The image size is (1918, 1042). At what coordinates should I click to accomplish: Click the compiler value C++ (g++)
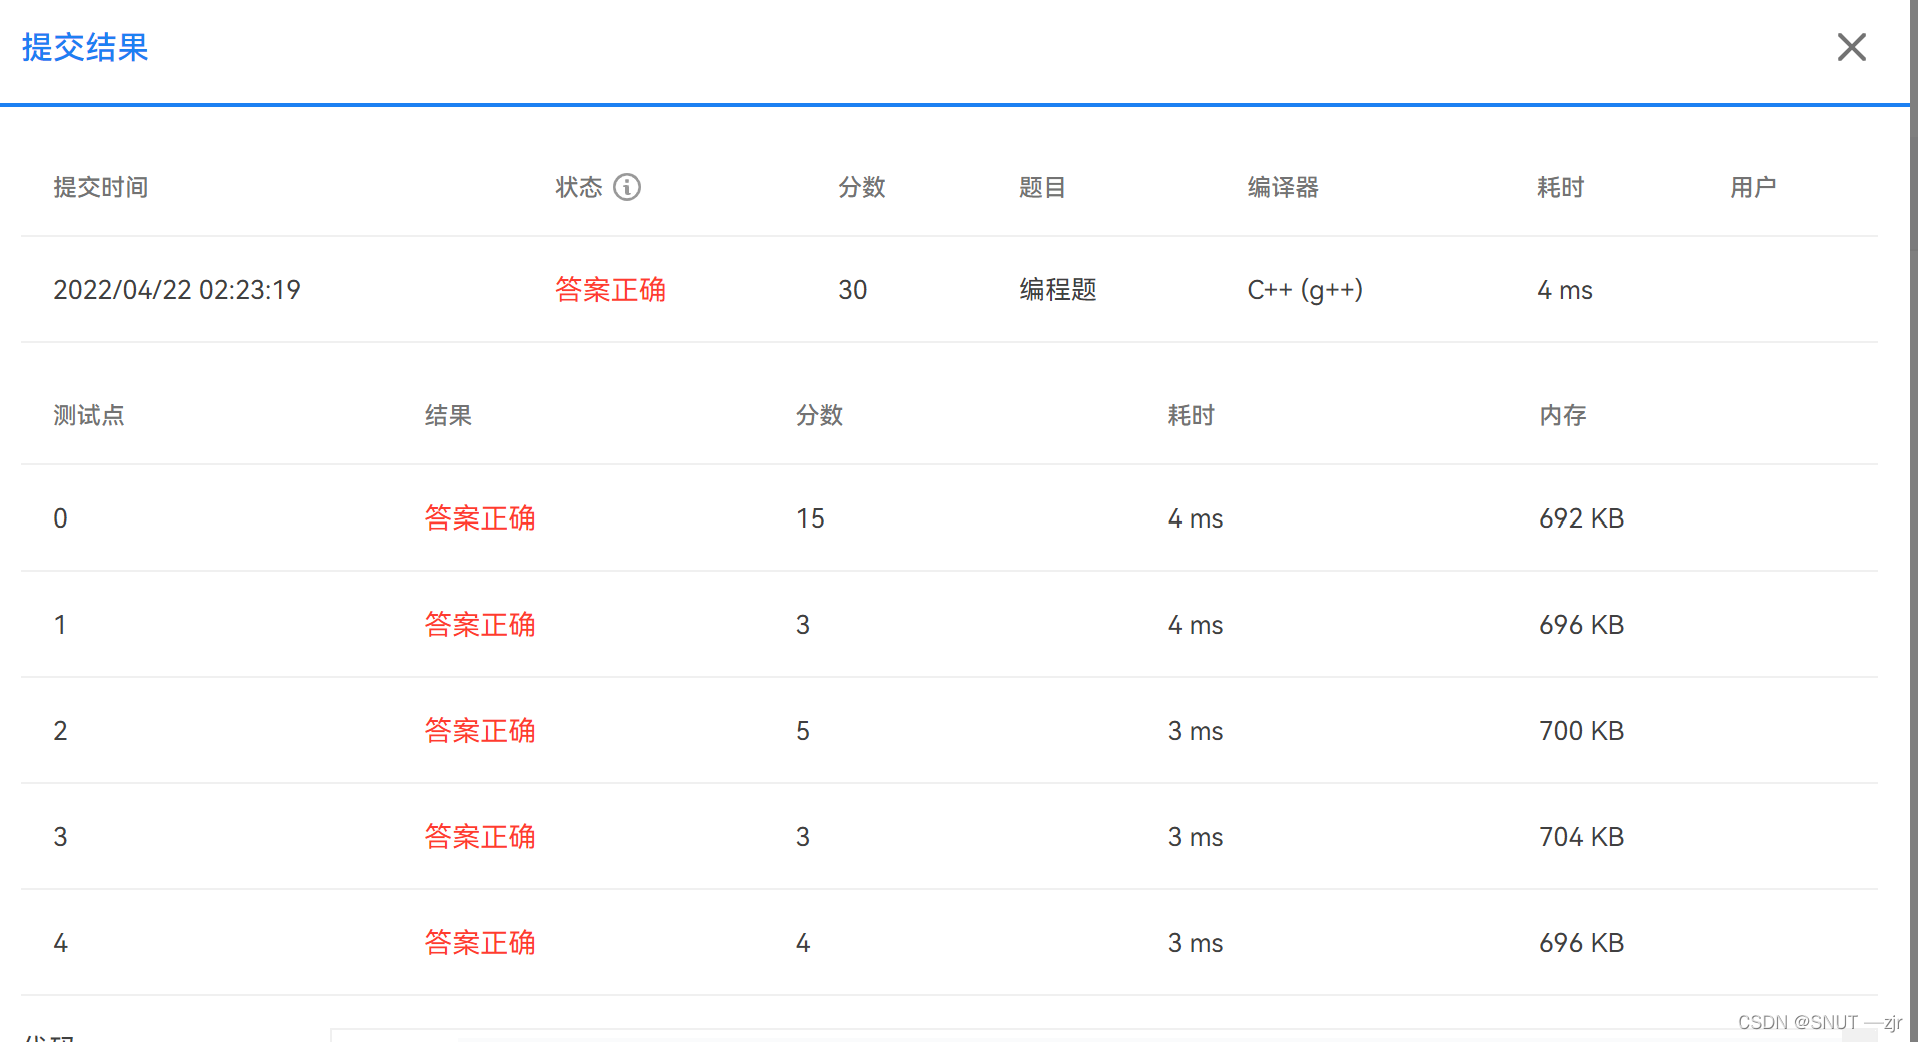1305,290
